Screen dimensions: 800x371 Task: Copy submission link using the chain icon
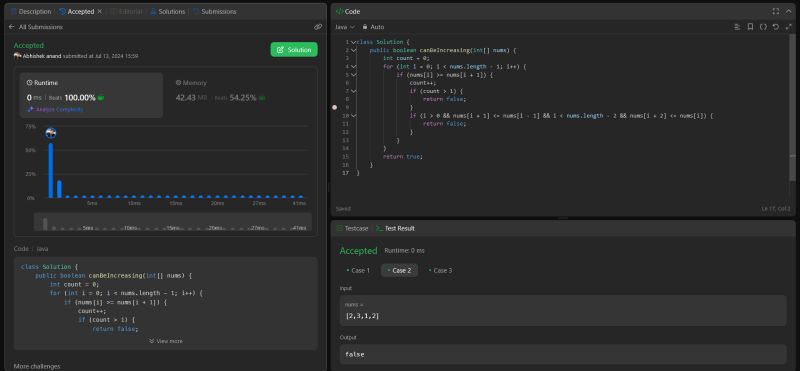(318, 27)
